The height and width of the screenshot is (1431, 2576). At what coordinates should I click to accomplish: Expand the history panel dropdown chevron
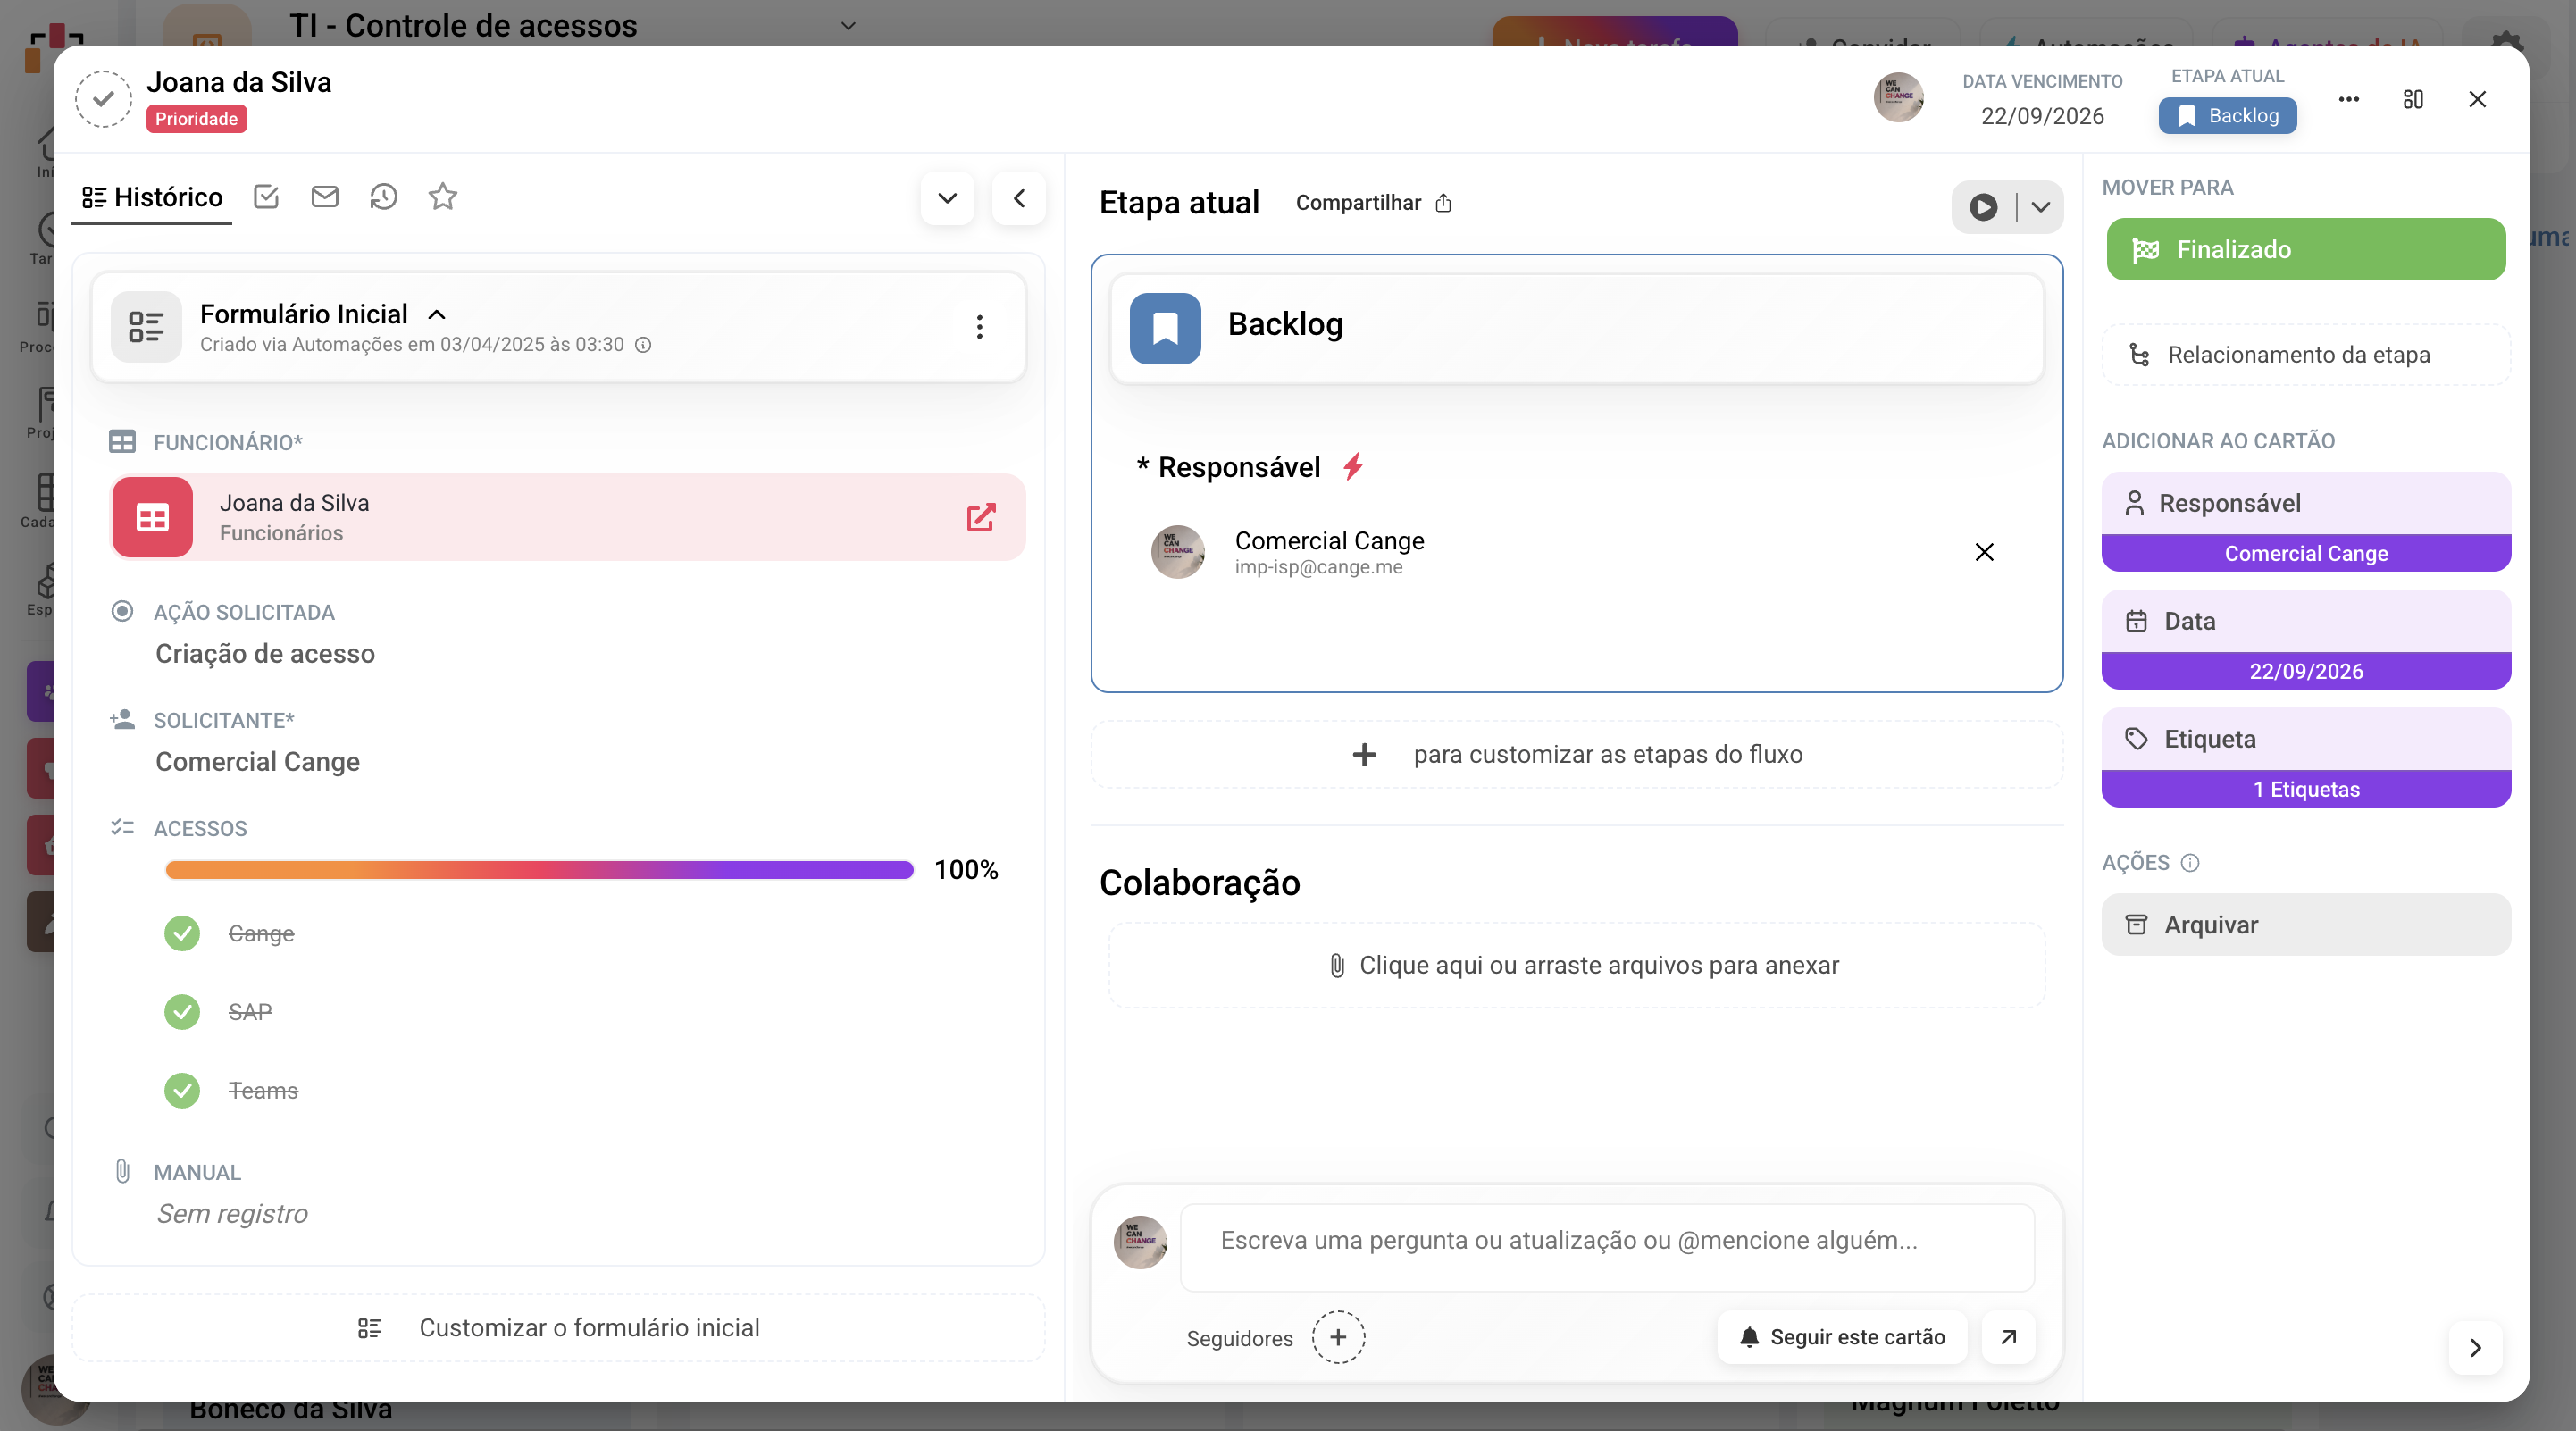947,198
